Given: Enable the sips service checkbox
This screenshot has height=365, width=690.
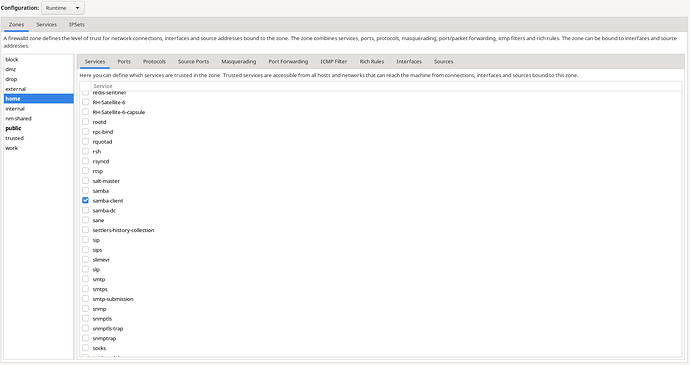Looking at the screenshot, I should 85,250.
